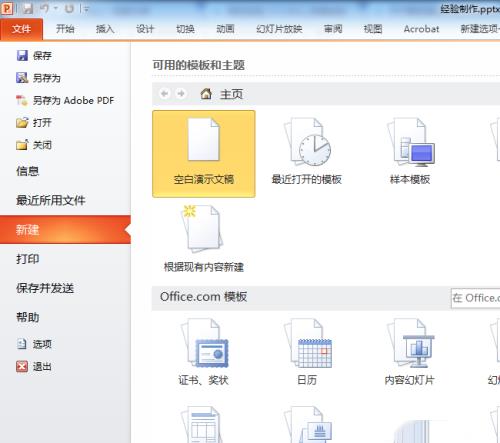This screenshot has width=500, height=443.
Task: Switch to the 设计 ribbon tab
Action: 145,29
